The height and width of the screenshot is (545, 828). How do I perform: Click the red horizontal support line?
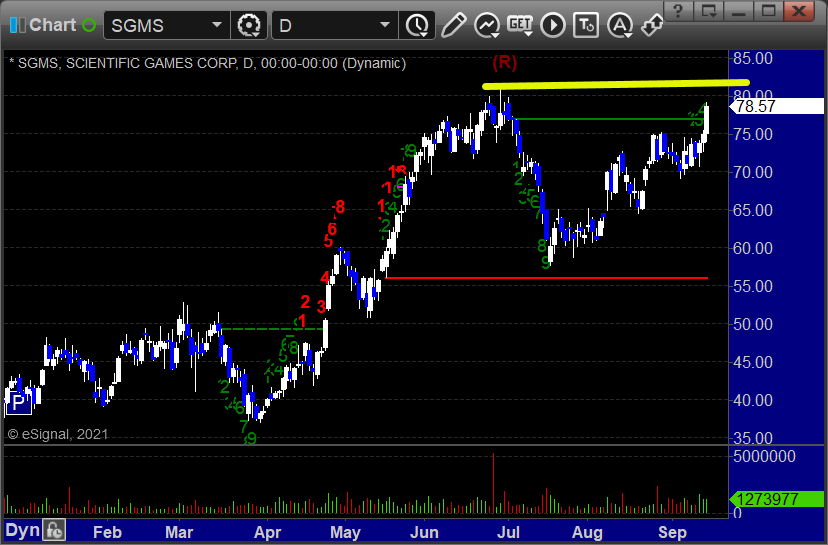pyautogui.click(x=547, y=278)
